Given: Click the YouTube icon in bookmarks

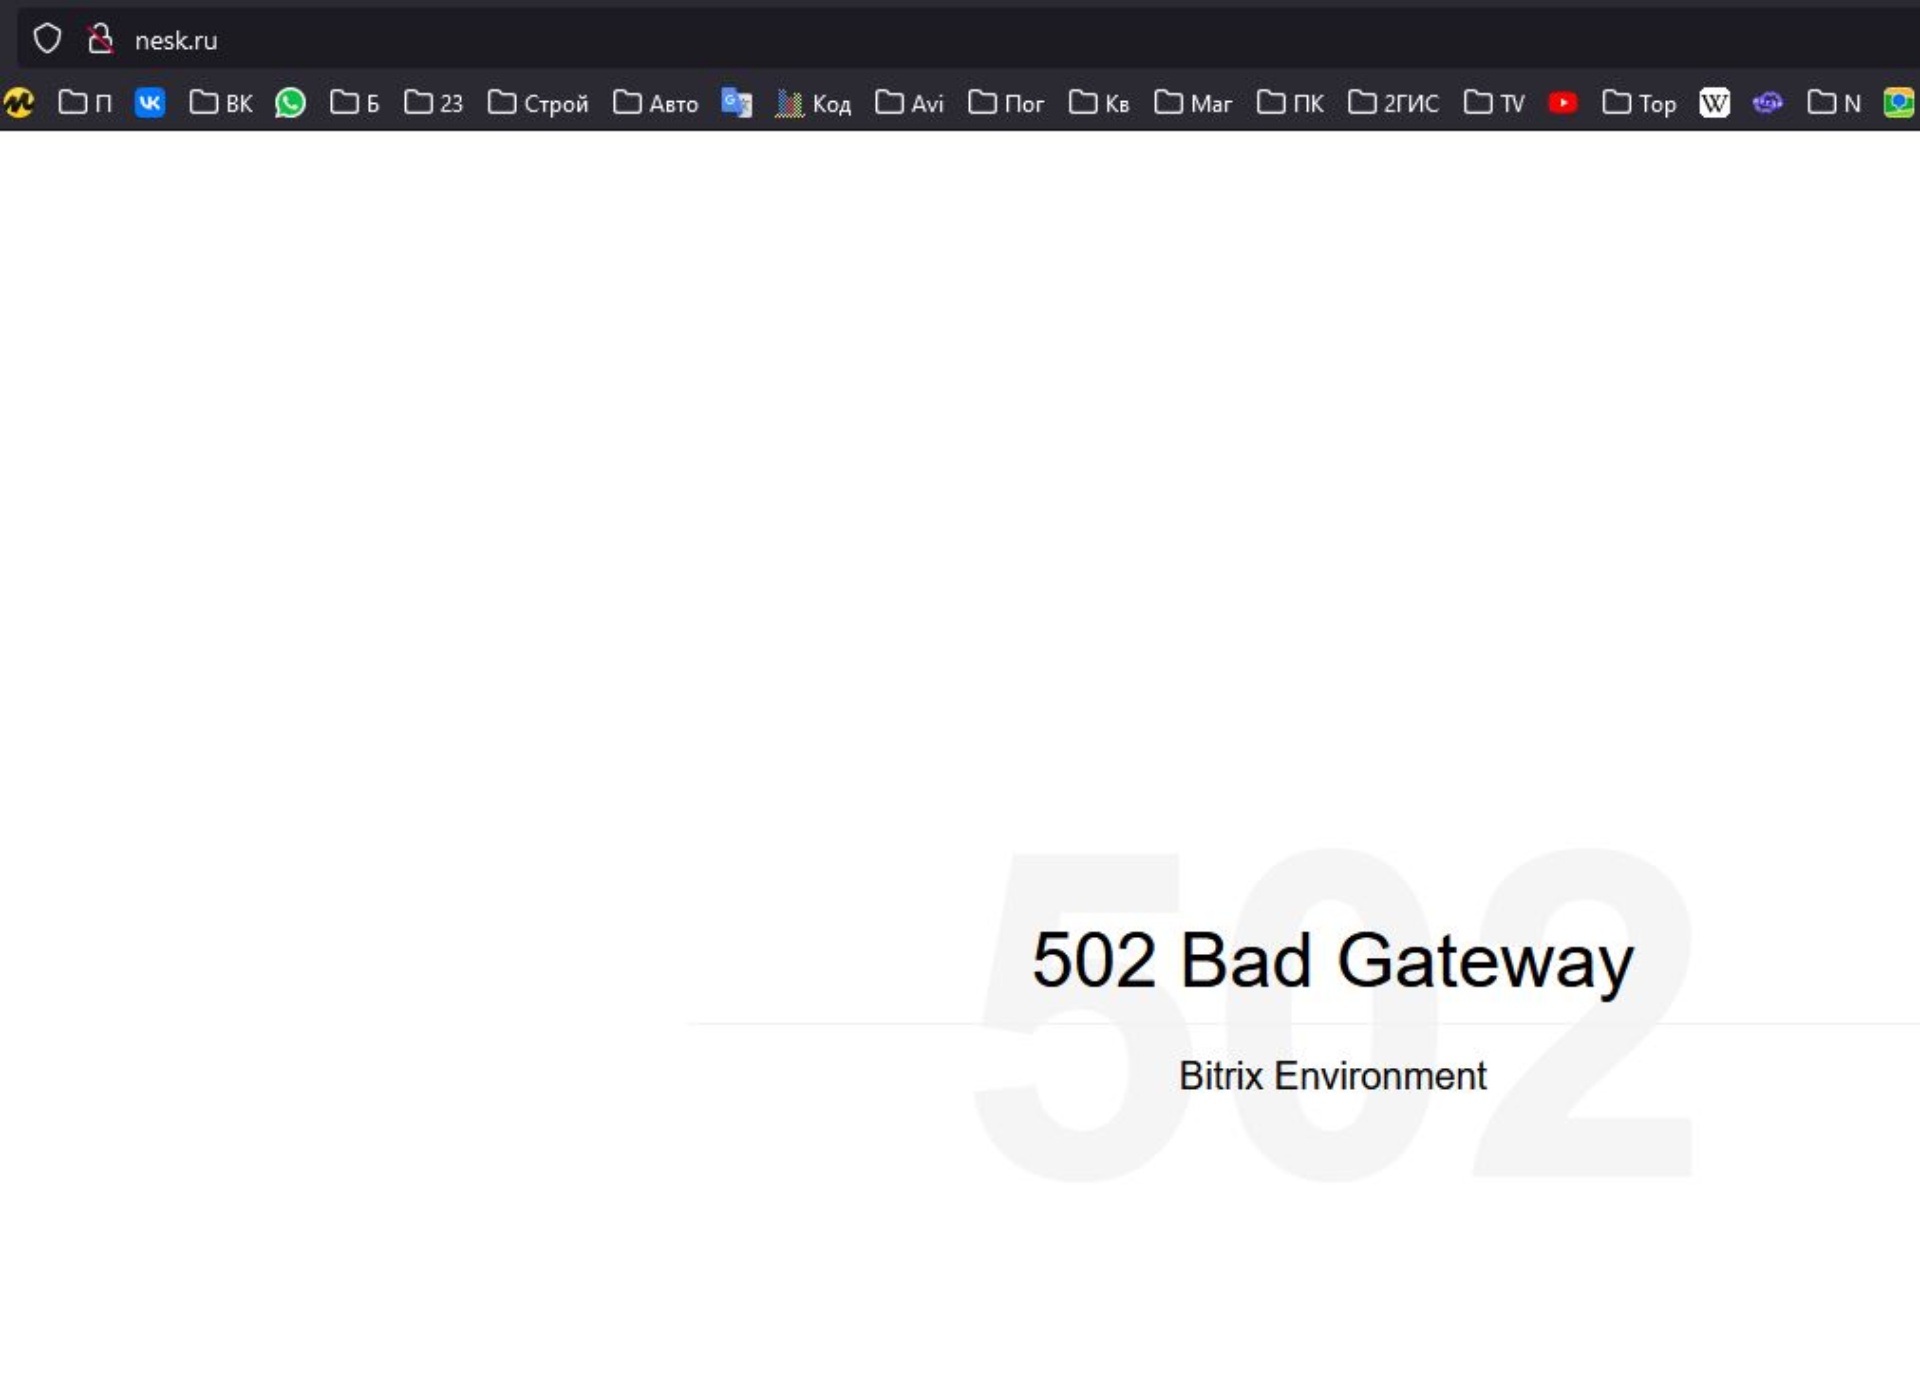Looking at the screenshot, I should point(1565,103).
